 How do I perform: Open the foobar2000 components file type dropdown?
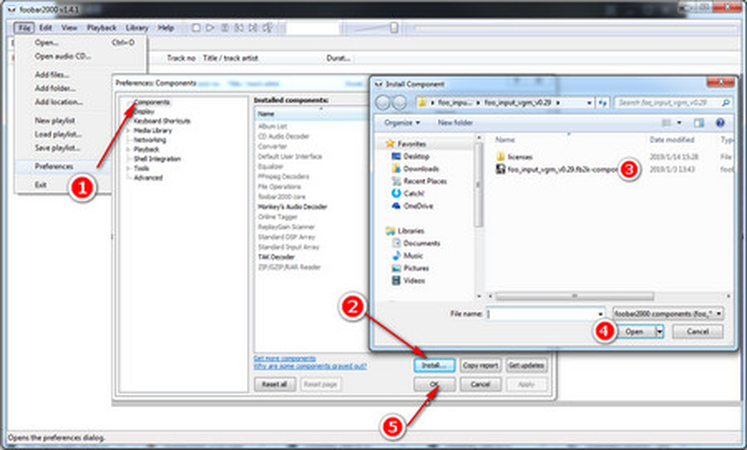pos(668,314)
